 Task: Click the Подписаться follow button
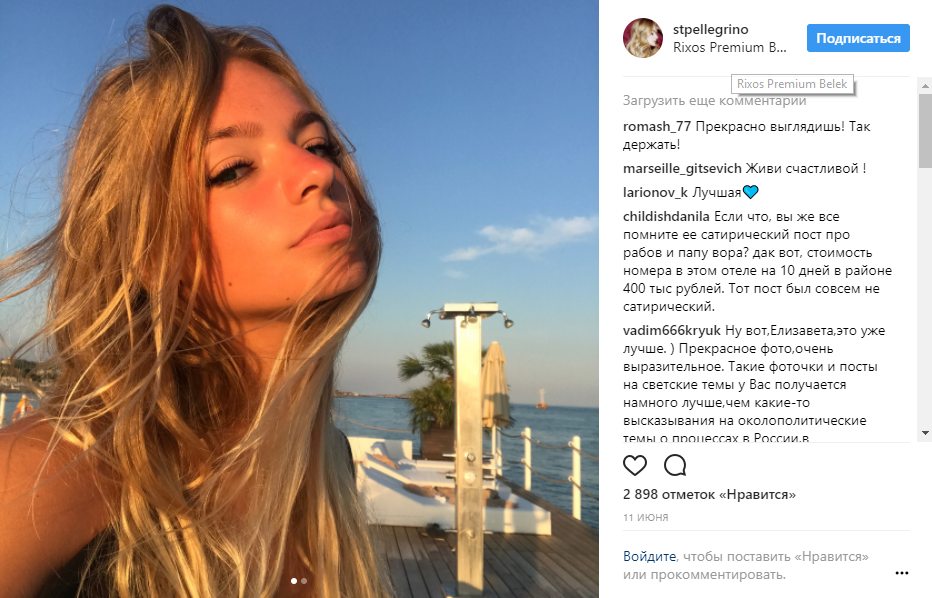858,38
